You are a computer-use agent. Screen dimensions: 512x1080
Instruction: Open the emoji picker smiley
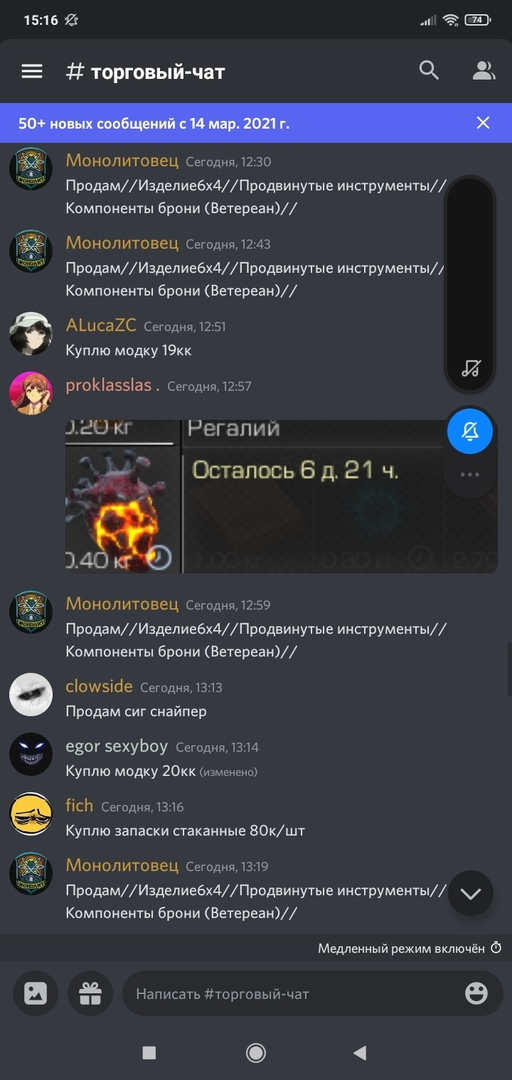pos(476,993)
